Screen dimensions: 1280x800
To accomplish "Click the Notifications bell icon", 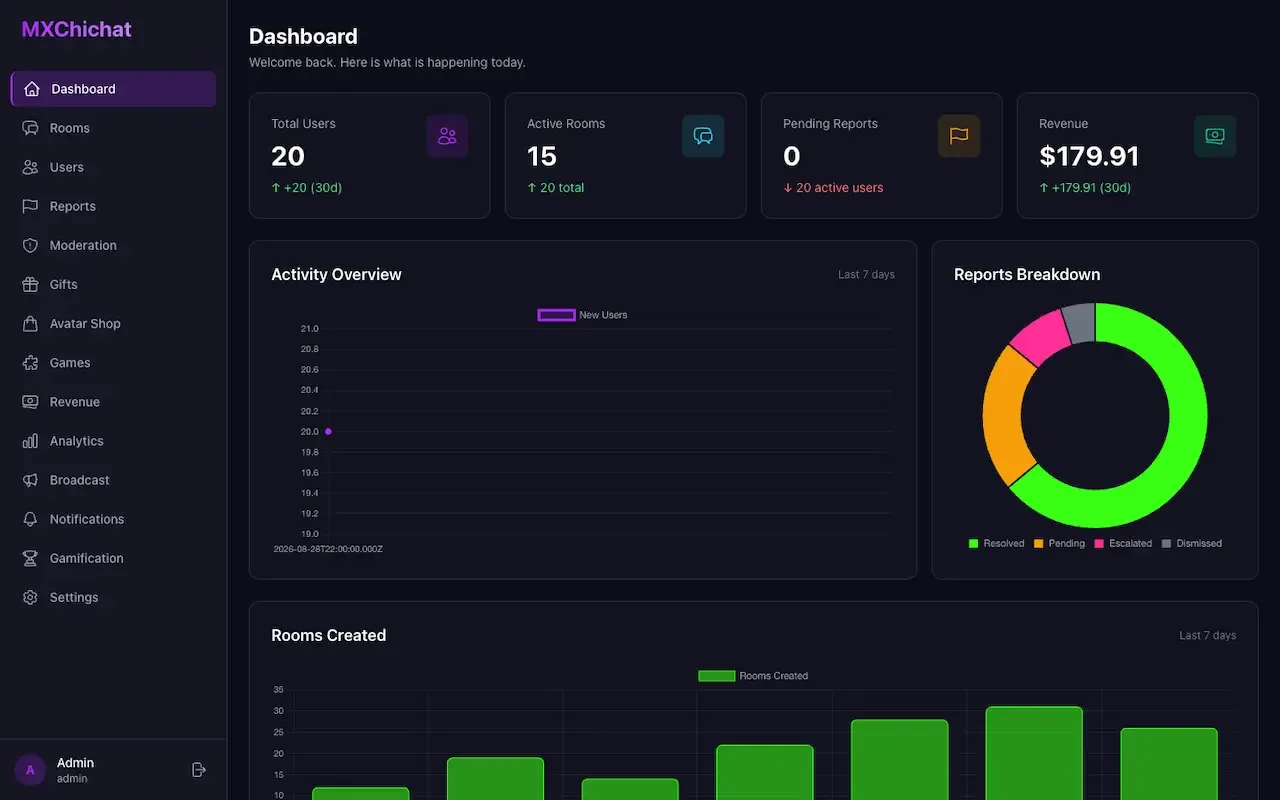I will 30,518.
